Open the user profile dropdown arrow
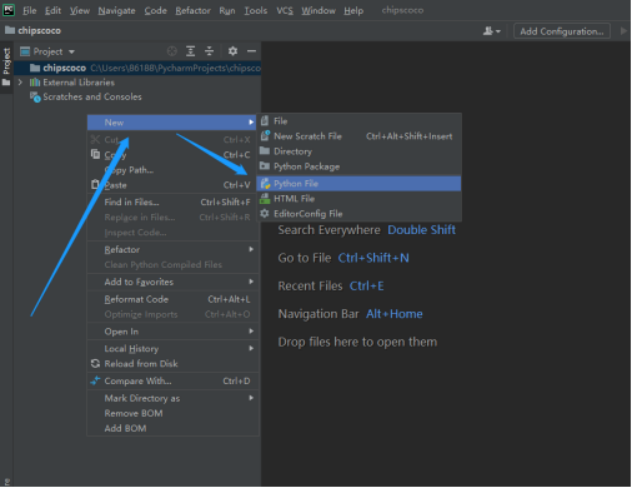The width and height of the screenshot is (633, 488). pyautogui.click(x=498, y=31)
